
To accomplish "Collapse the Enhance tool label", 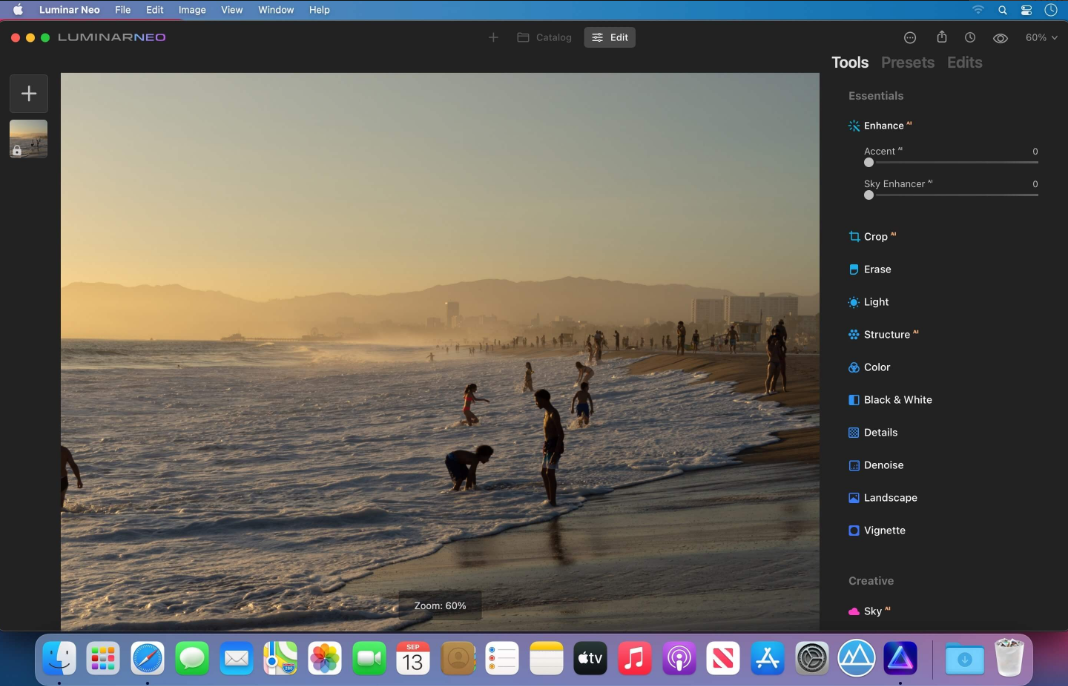I will [x=883, y=126].
